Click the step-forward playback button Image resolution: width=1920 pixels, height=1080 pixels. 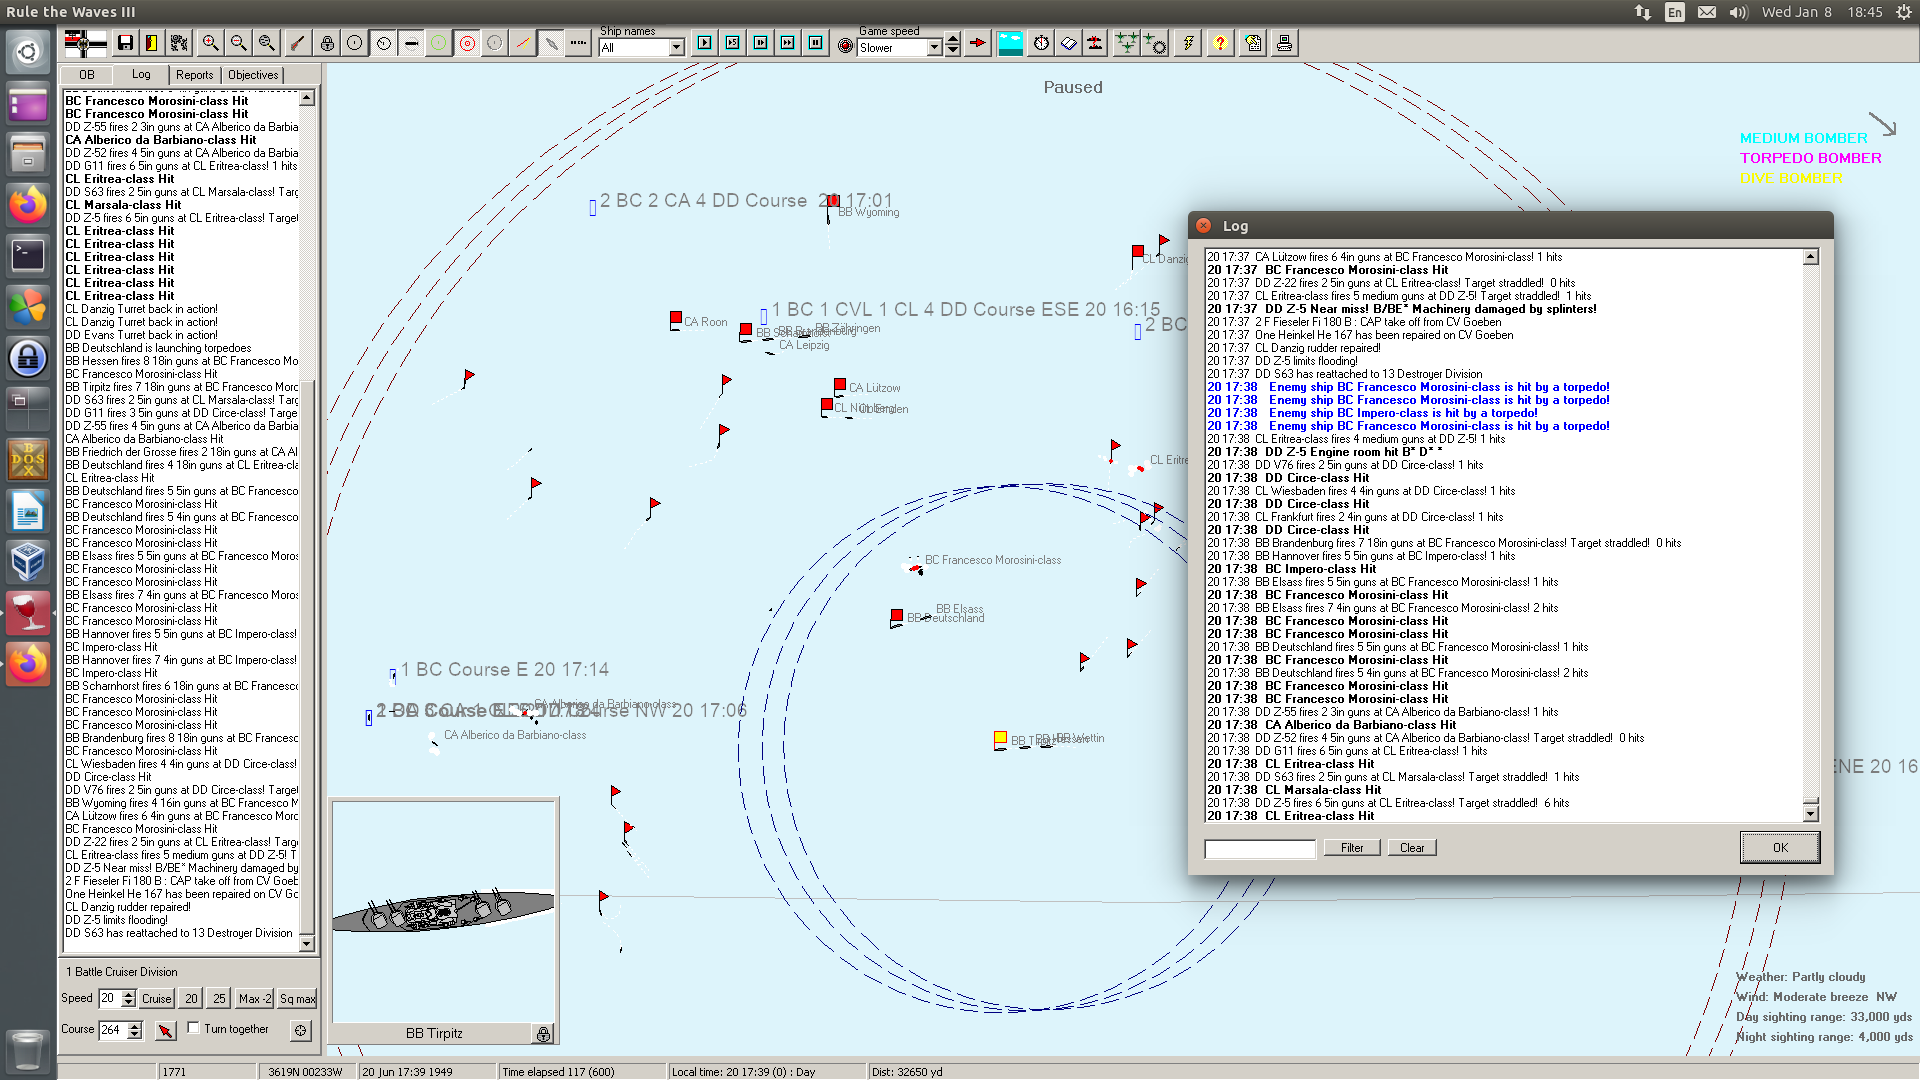761,43
